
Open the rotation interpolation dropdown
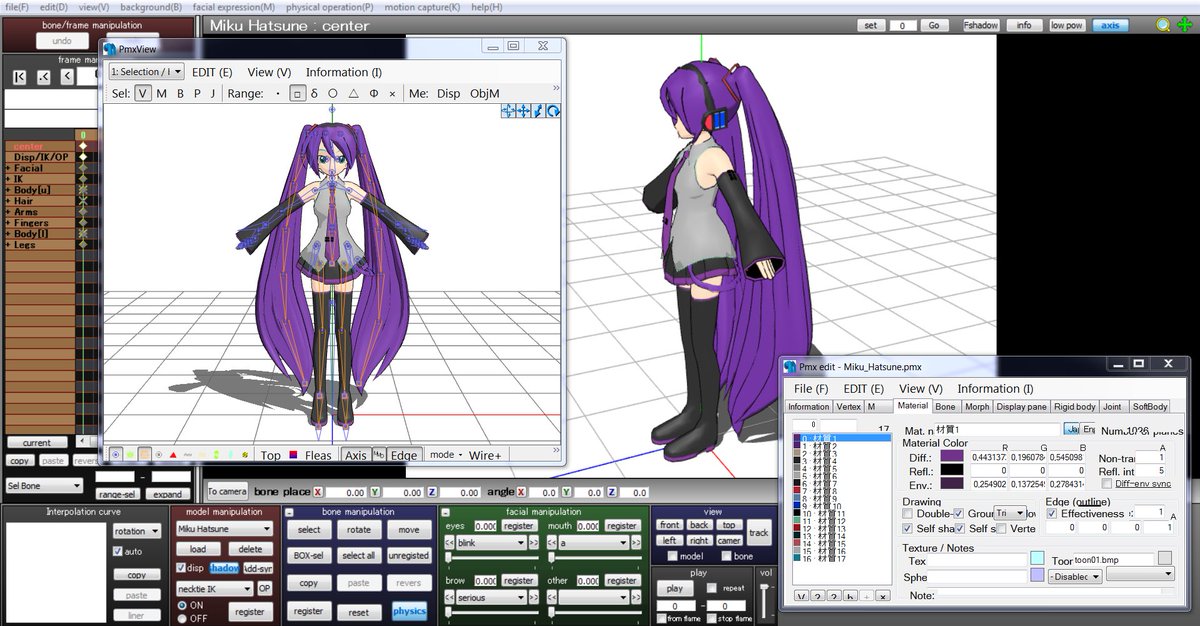click(x=136, y=531)
